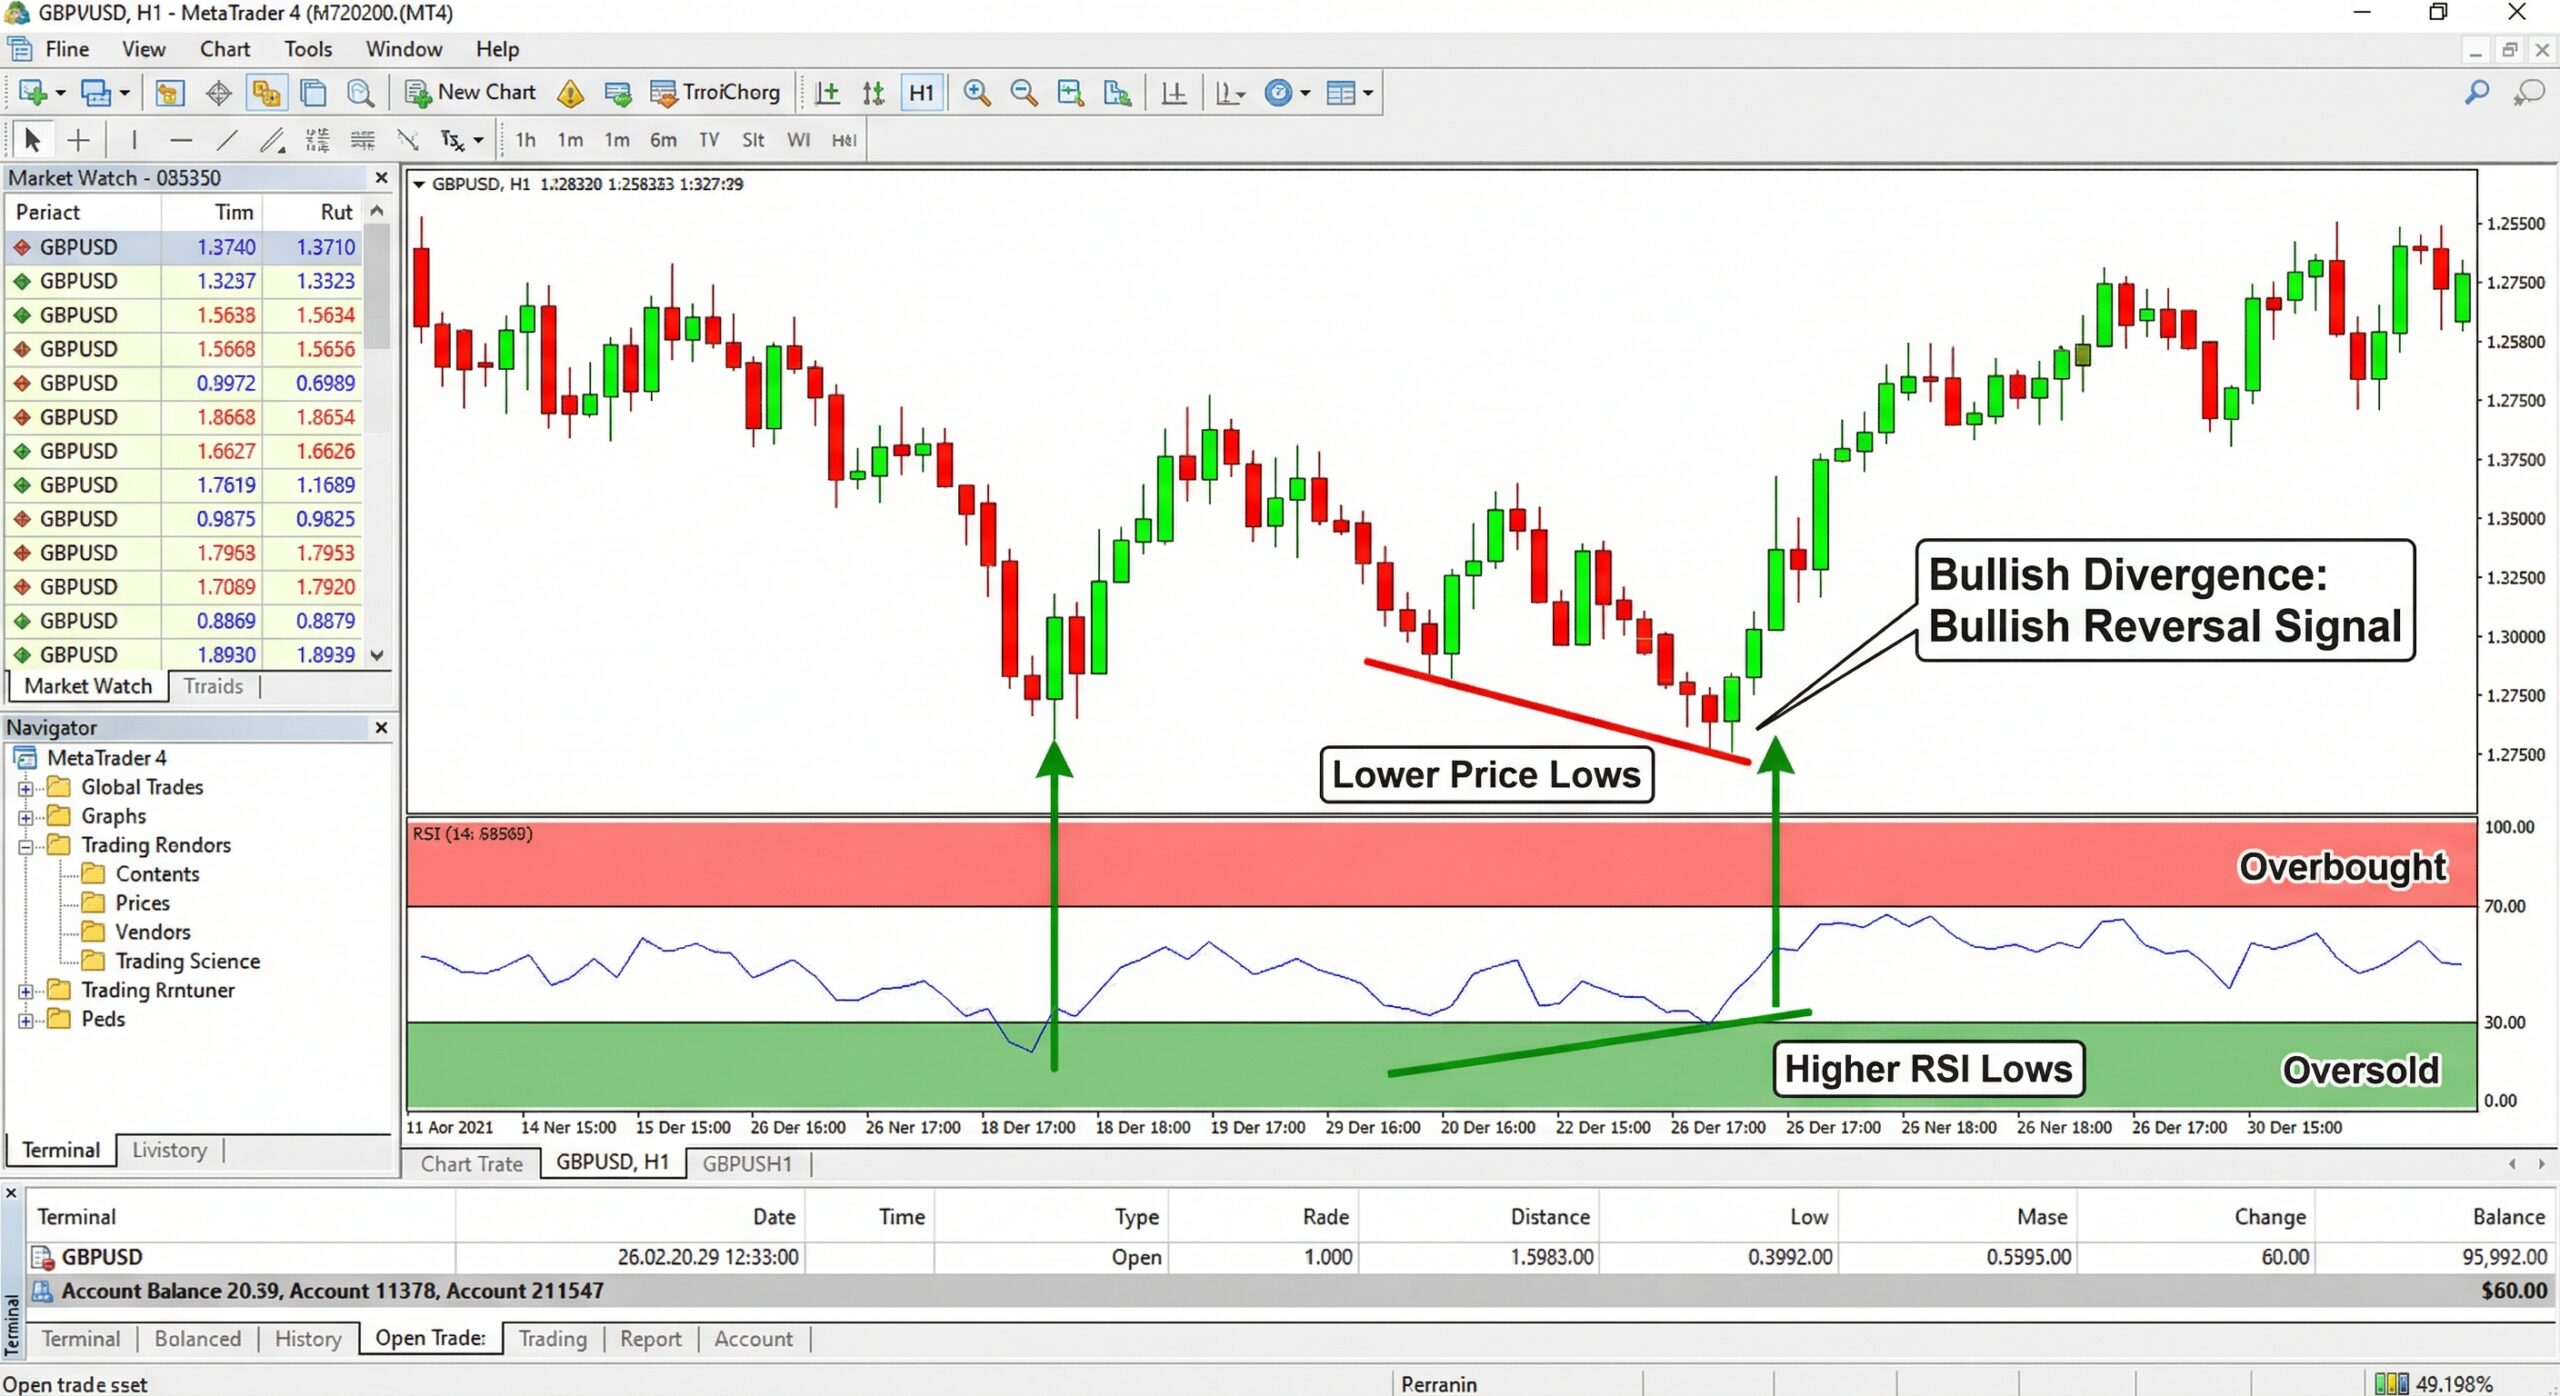Expand the Global Trades node in Navigator
This screenshot has height=1396, width=2560.
pos(26,787)
